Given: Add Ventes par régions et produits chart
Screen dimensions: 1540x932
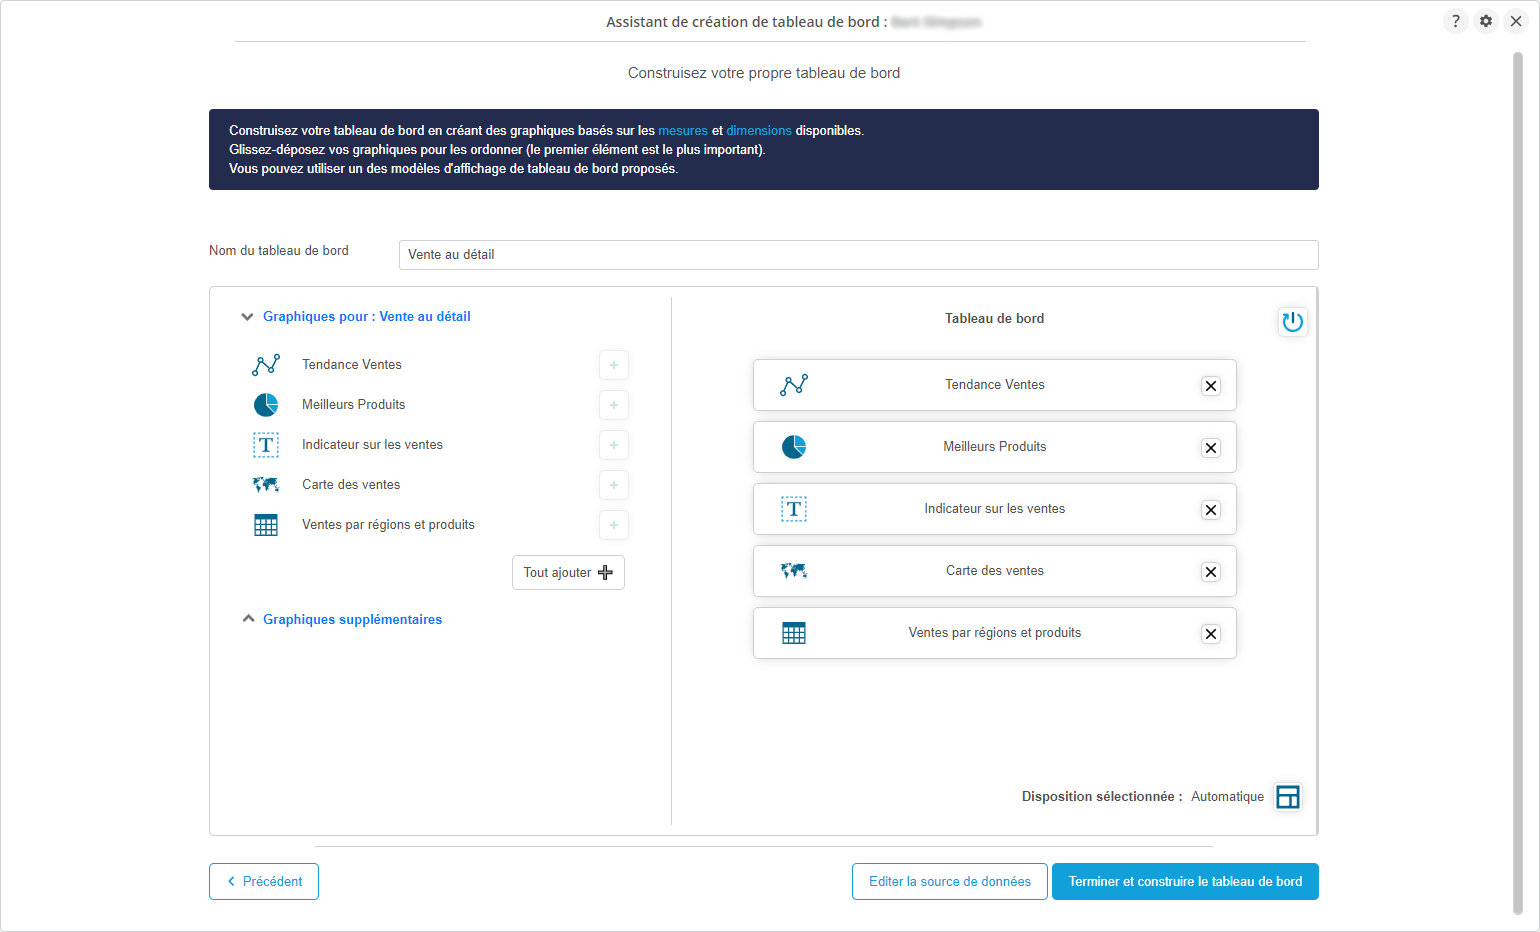Looking at the screenshot, I should (x=613, y=525).
